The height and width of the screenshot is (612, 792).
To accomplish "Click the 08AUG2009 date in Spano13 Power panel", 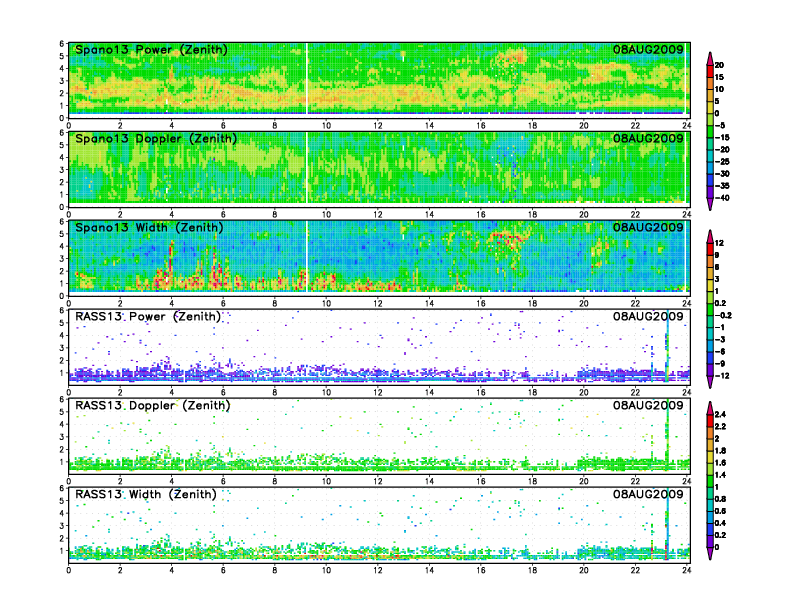I will click(x=648, y=50).
